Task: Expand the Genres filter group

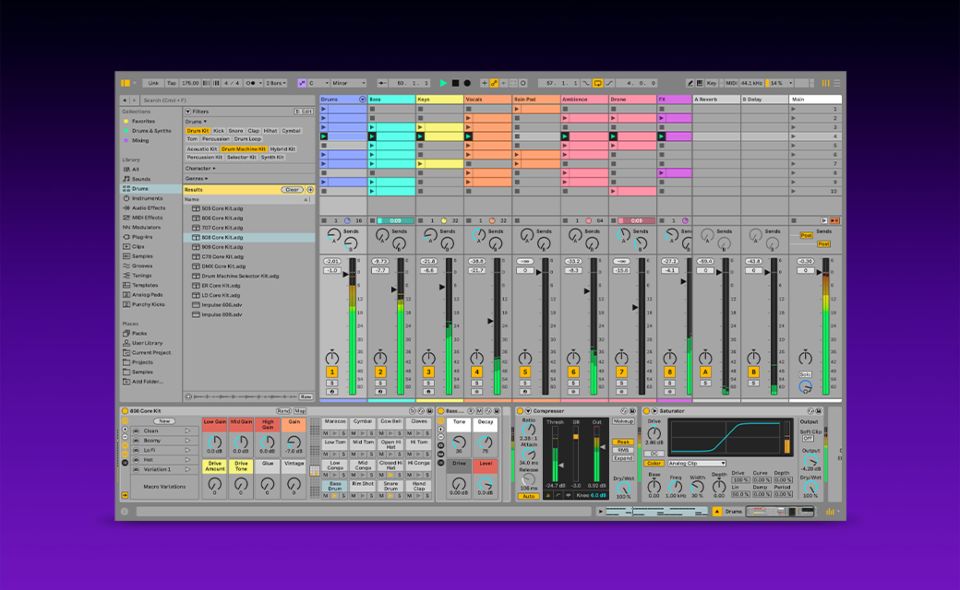Action: click(x=198, y=178)
